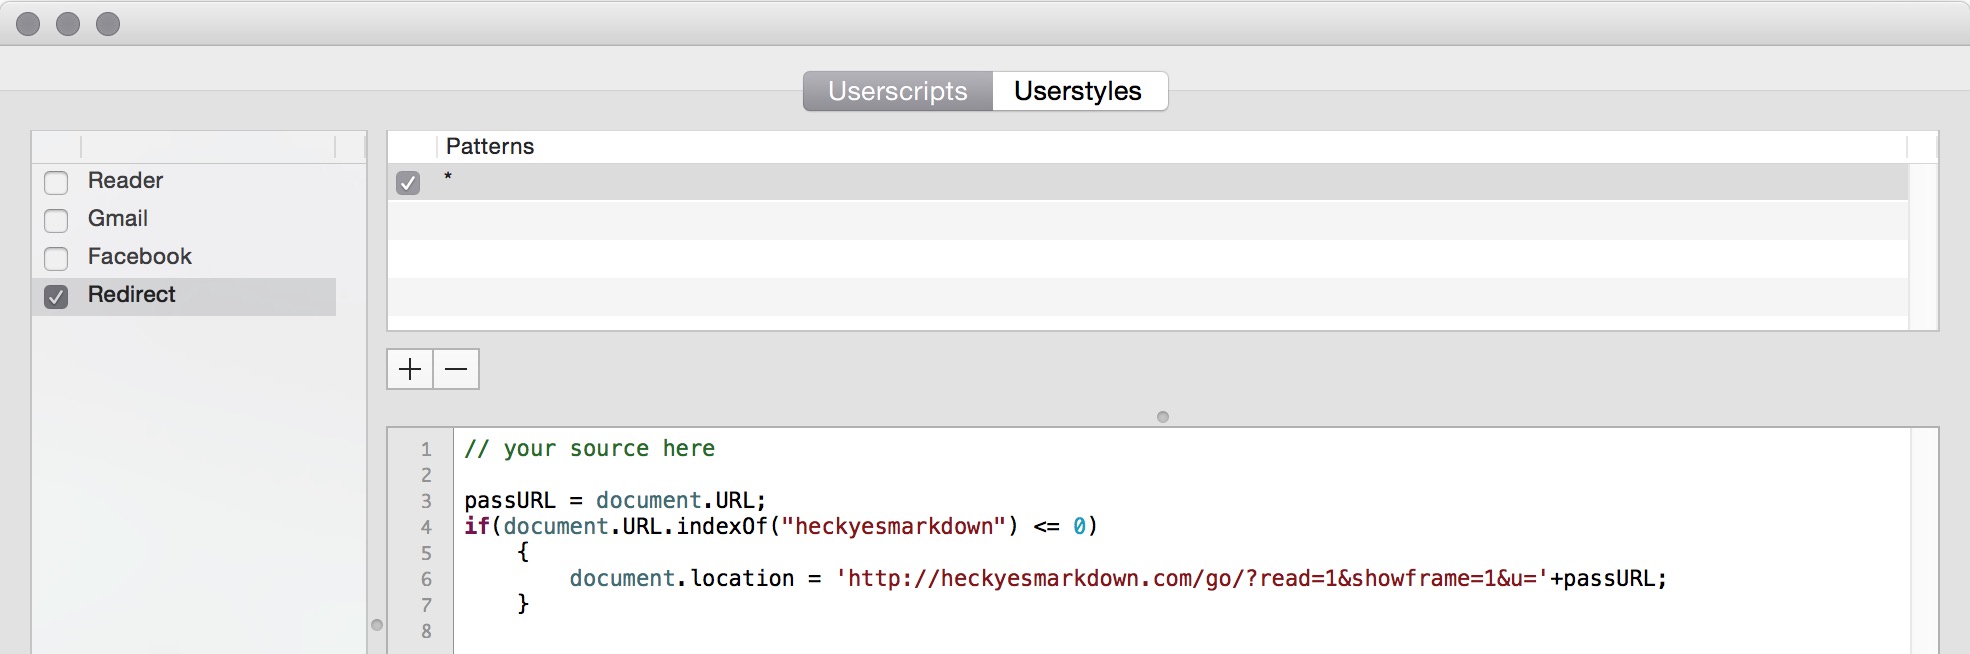Click the document.location redirect URL line
The image size is (1970, 654).
pyautogui.click(x=1118, y=579)
